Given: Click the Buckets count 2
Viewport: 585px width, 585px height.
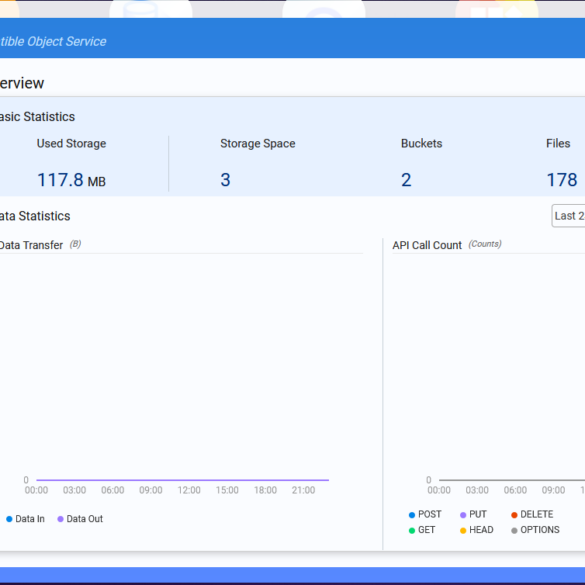Looking at the screenshot, I should (406, 180).
